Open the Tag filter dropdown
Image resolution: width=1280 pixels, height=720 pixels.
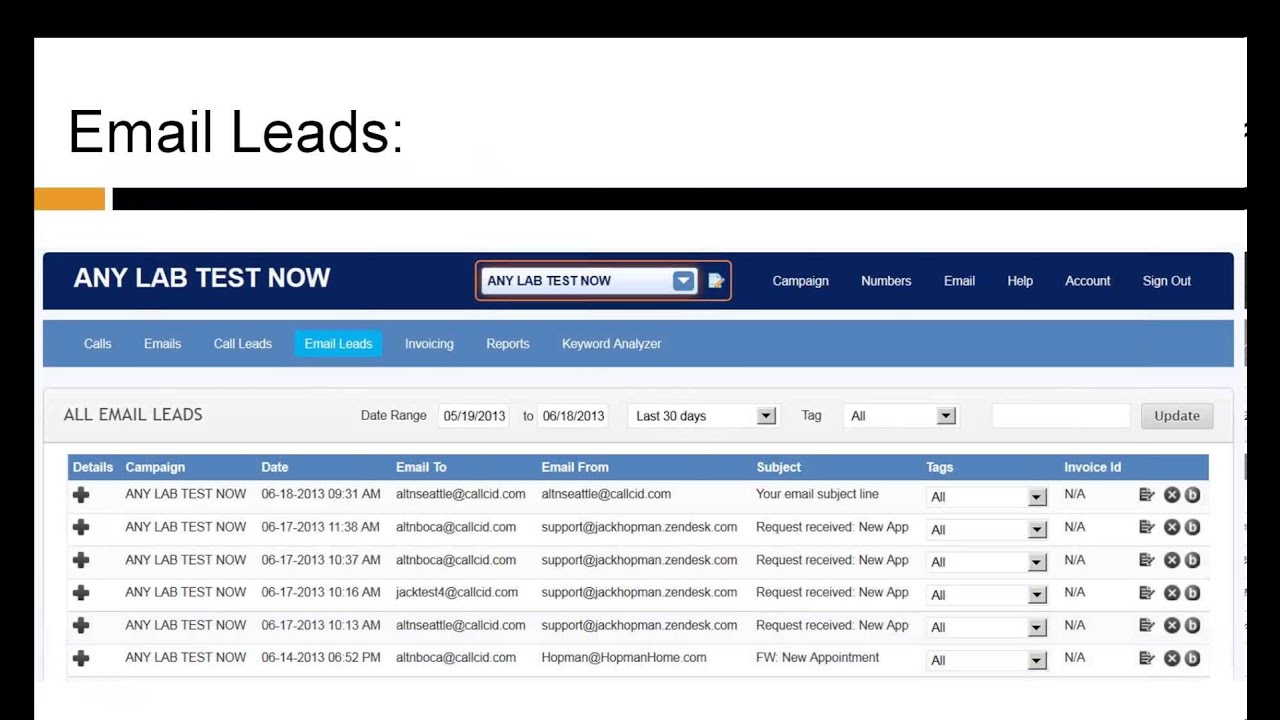901,416
